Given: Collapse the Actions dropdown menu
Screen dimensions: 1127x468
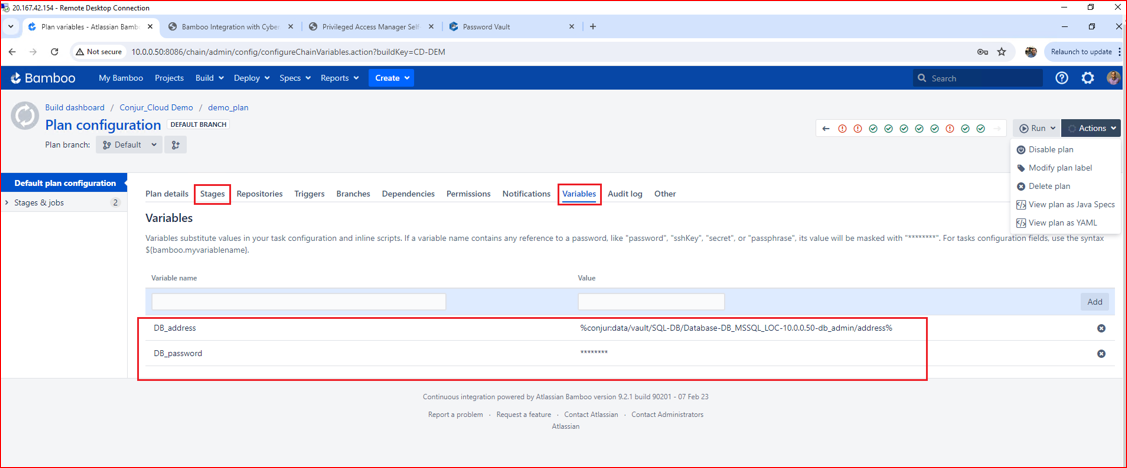Looking at the screenshot, I should point(1090,129).
